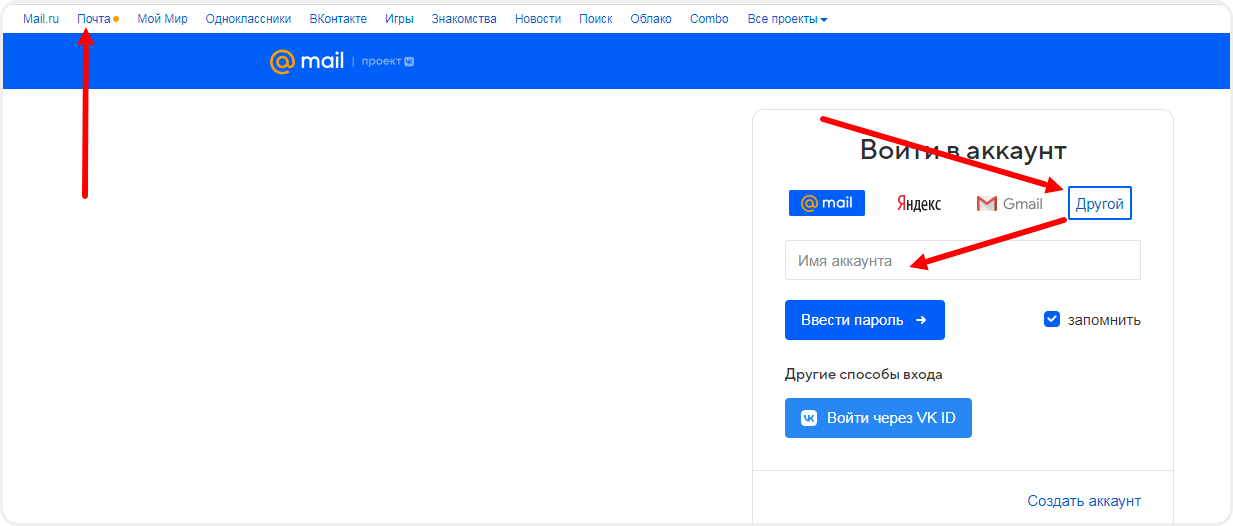The height and width of the screenshot is (526, 1233).
Task: Follow the Создать аккаунт link
Action: pos(1083,501)
